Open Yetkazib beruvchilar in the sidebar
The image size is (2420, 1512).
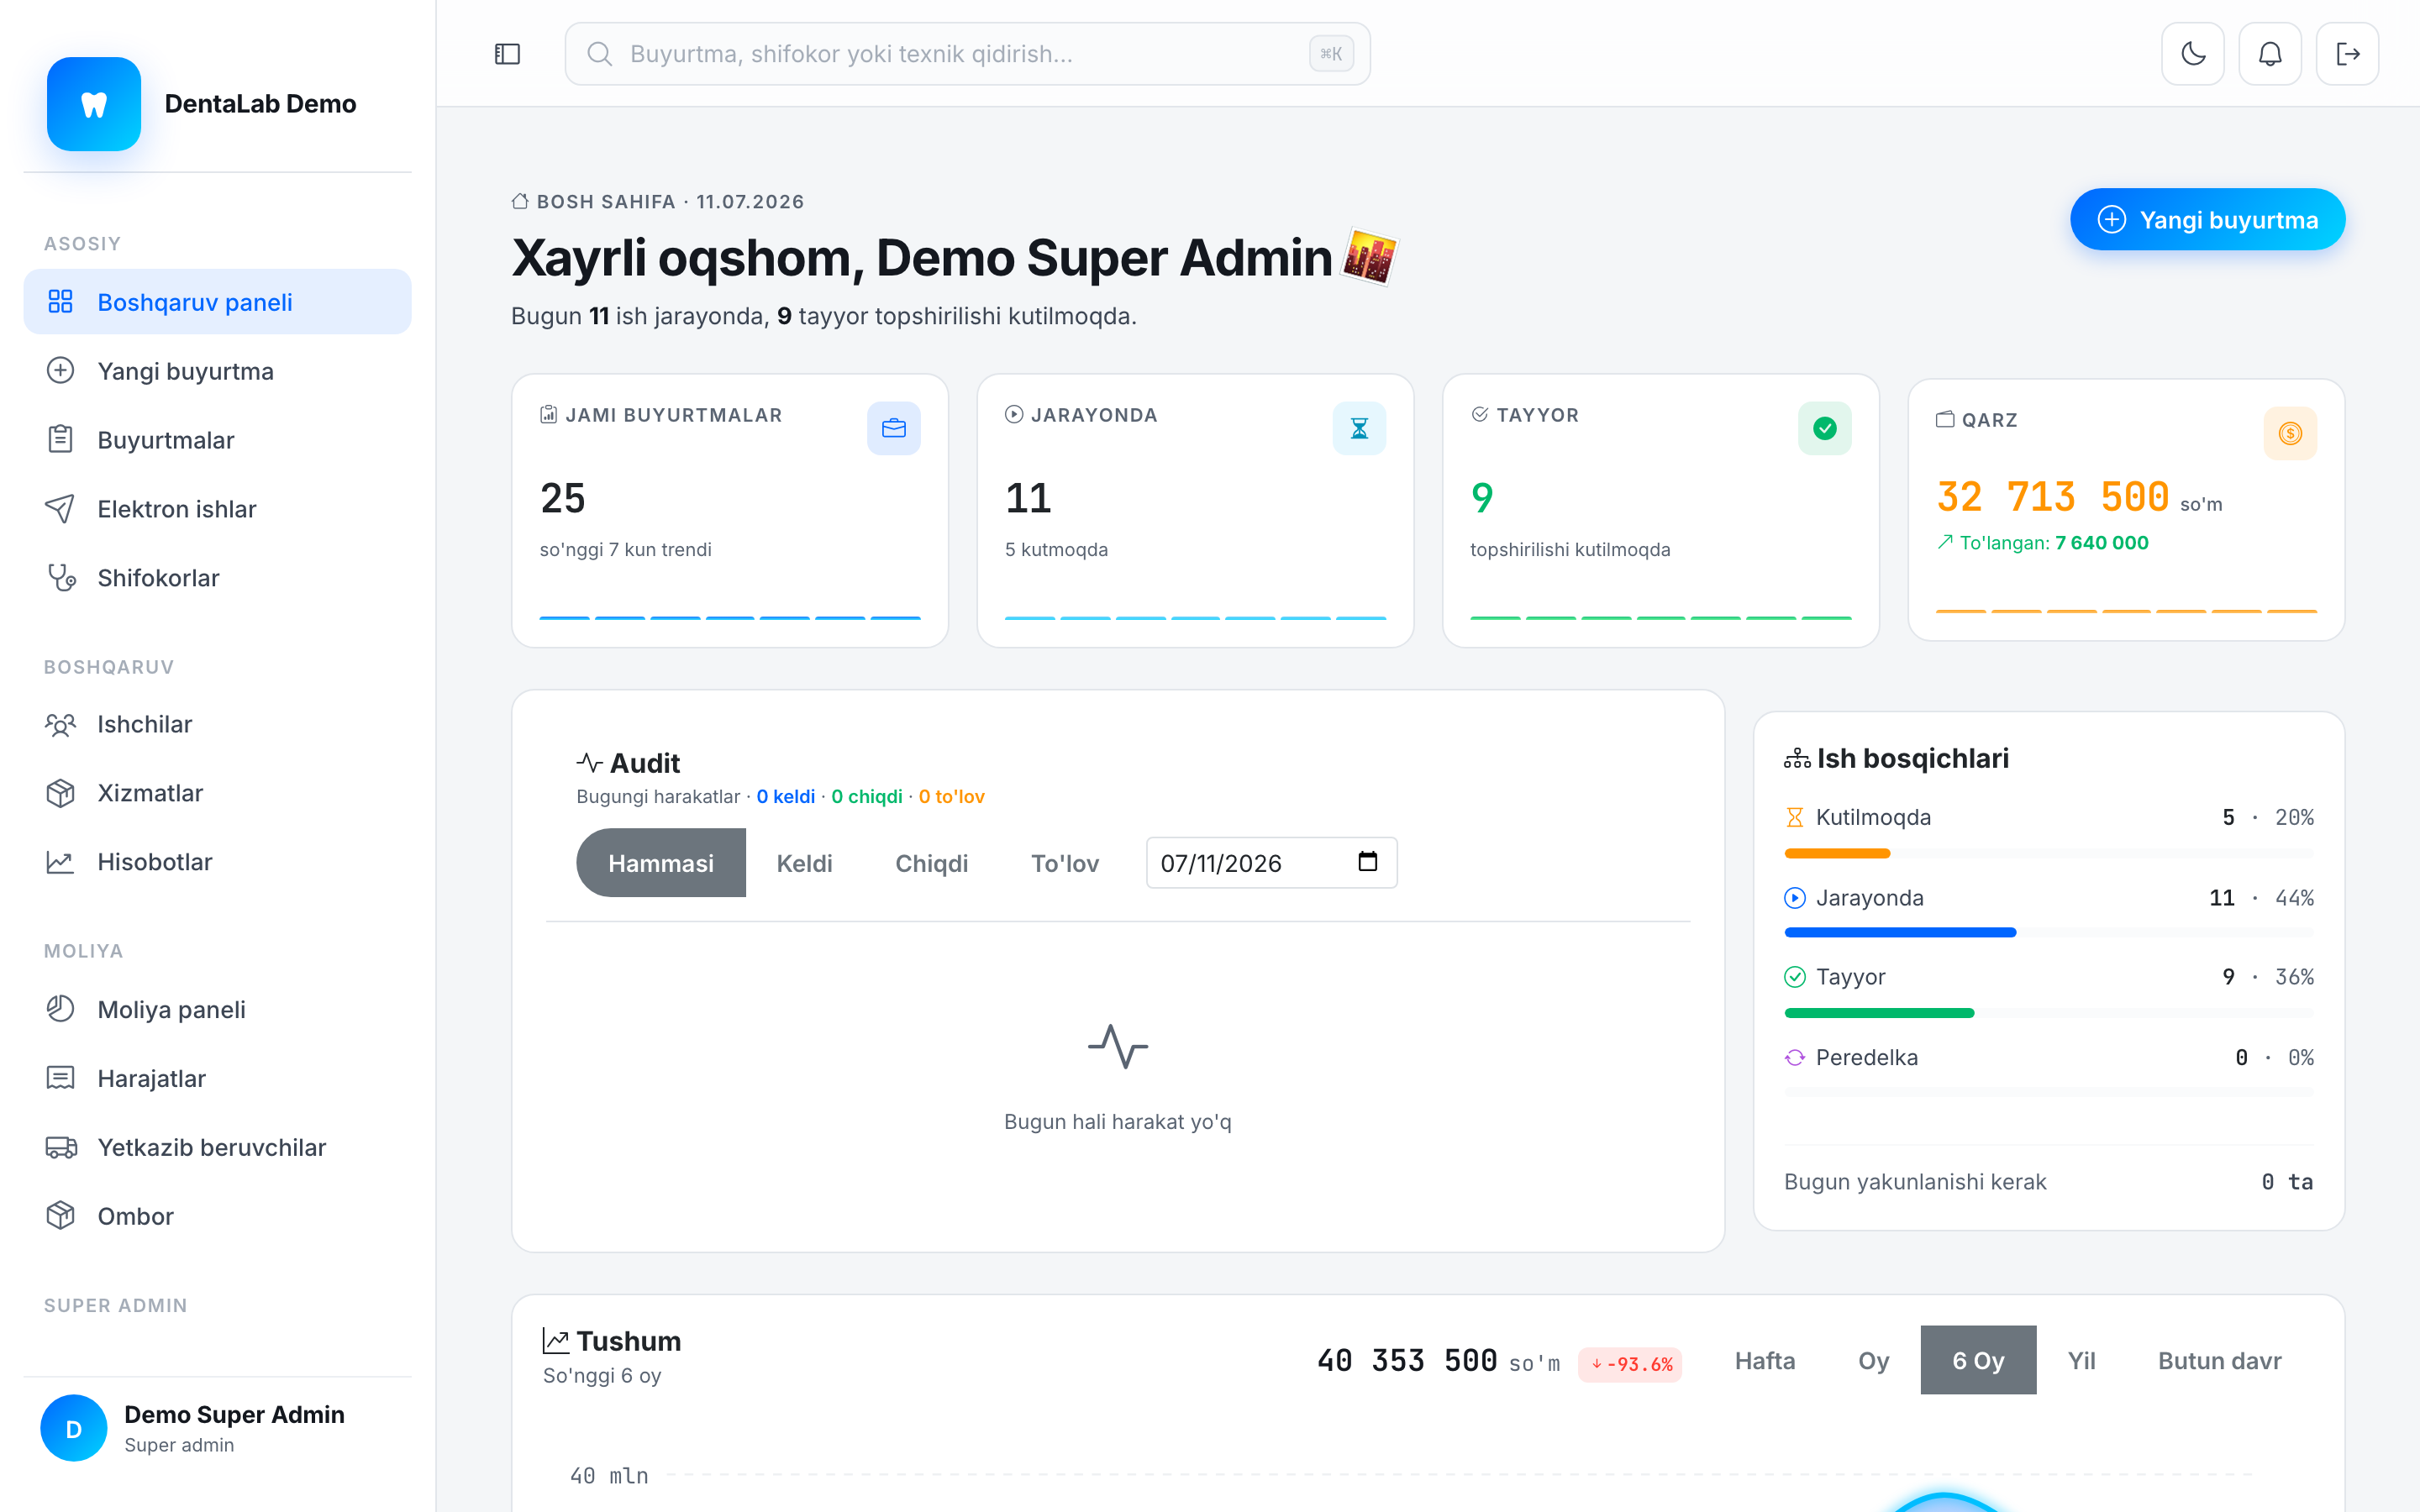click(x=218, y=1147)
